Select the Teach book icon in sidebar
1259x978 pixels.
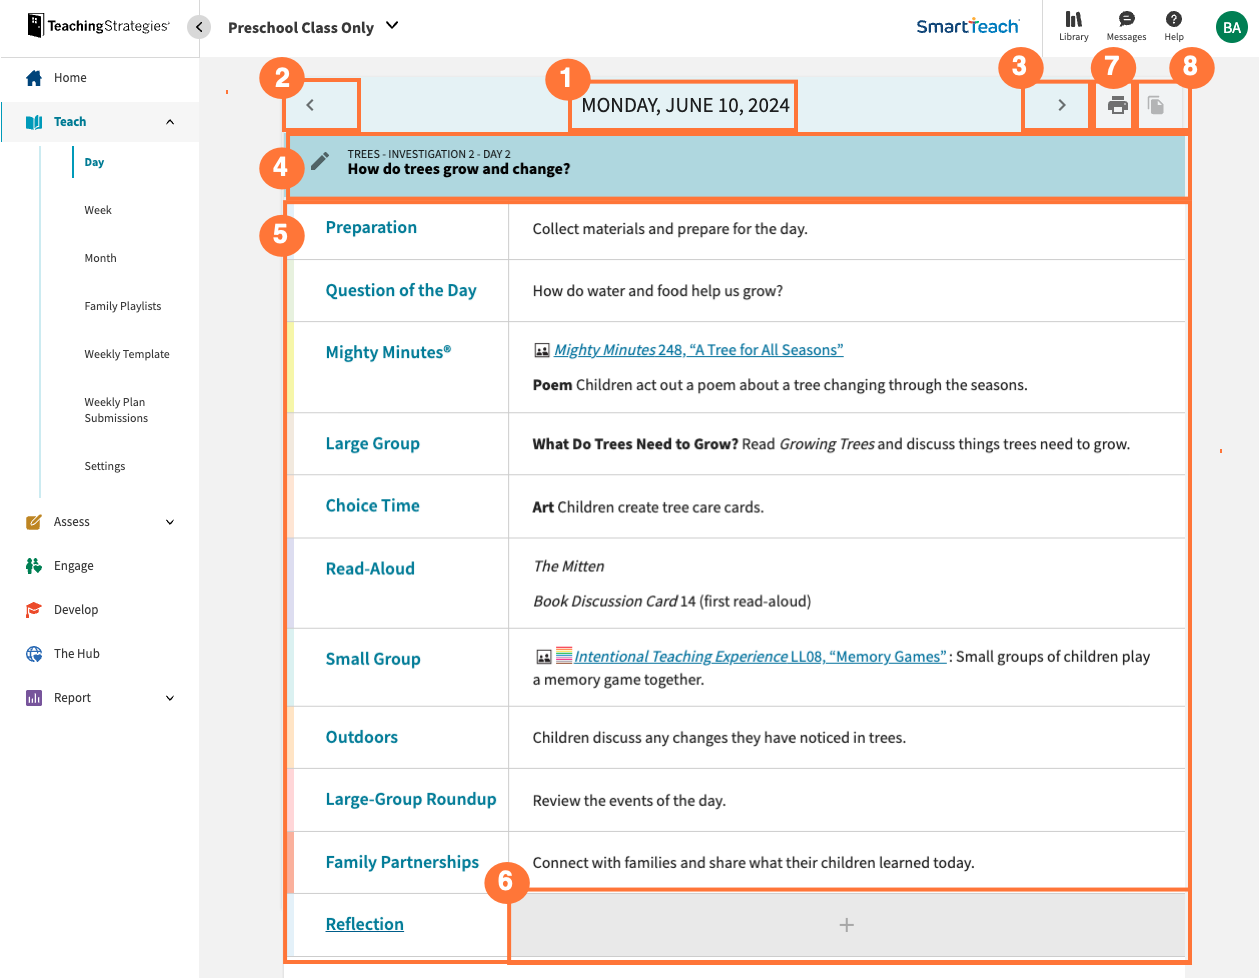[x=33, y=121]
